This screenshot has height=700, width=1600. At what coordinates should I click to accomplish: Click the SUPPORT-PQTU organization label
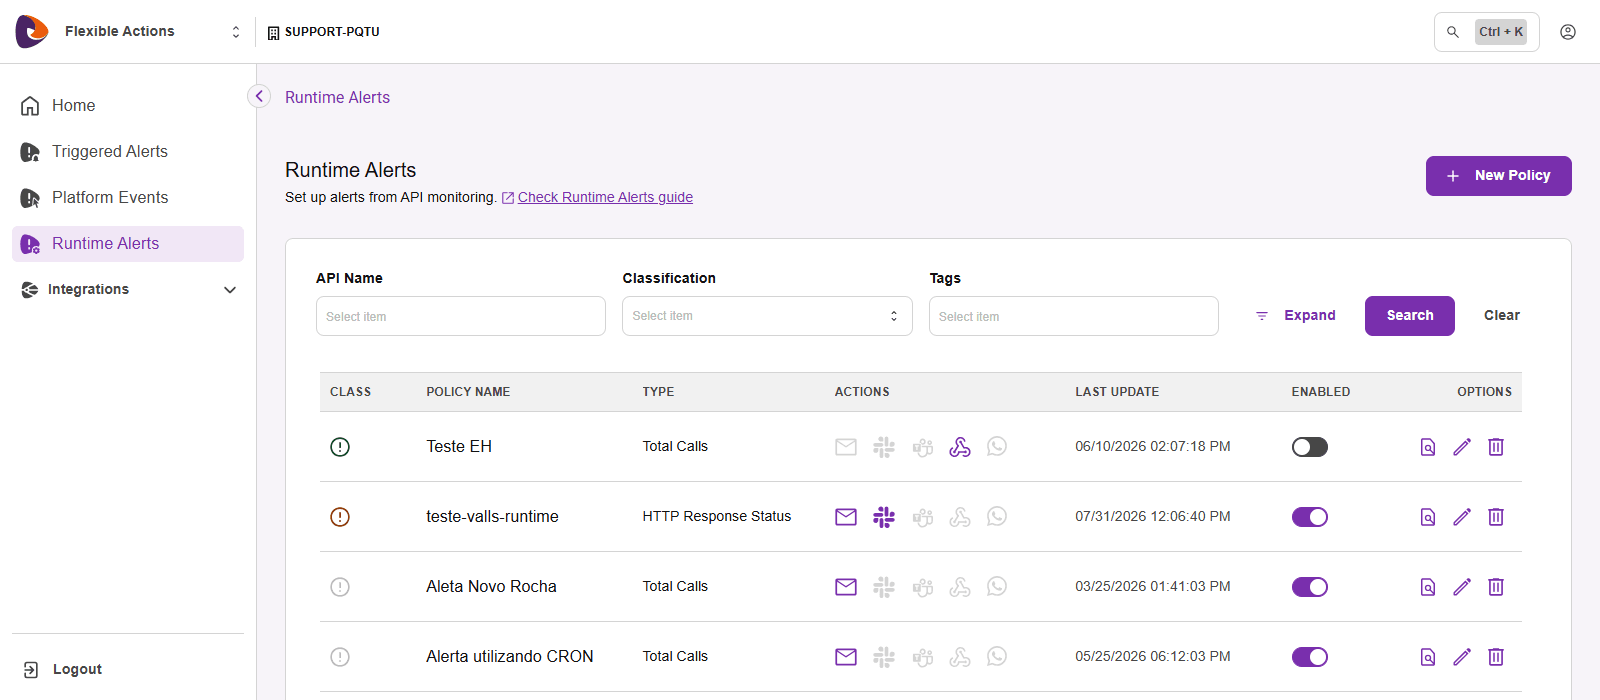pyautogui.click(x=323, y=32)
